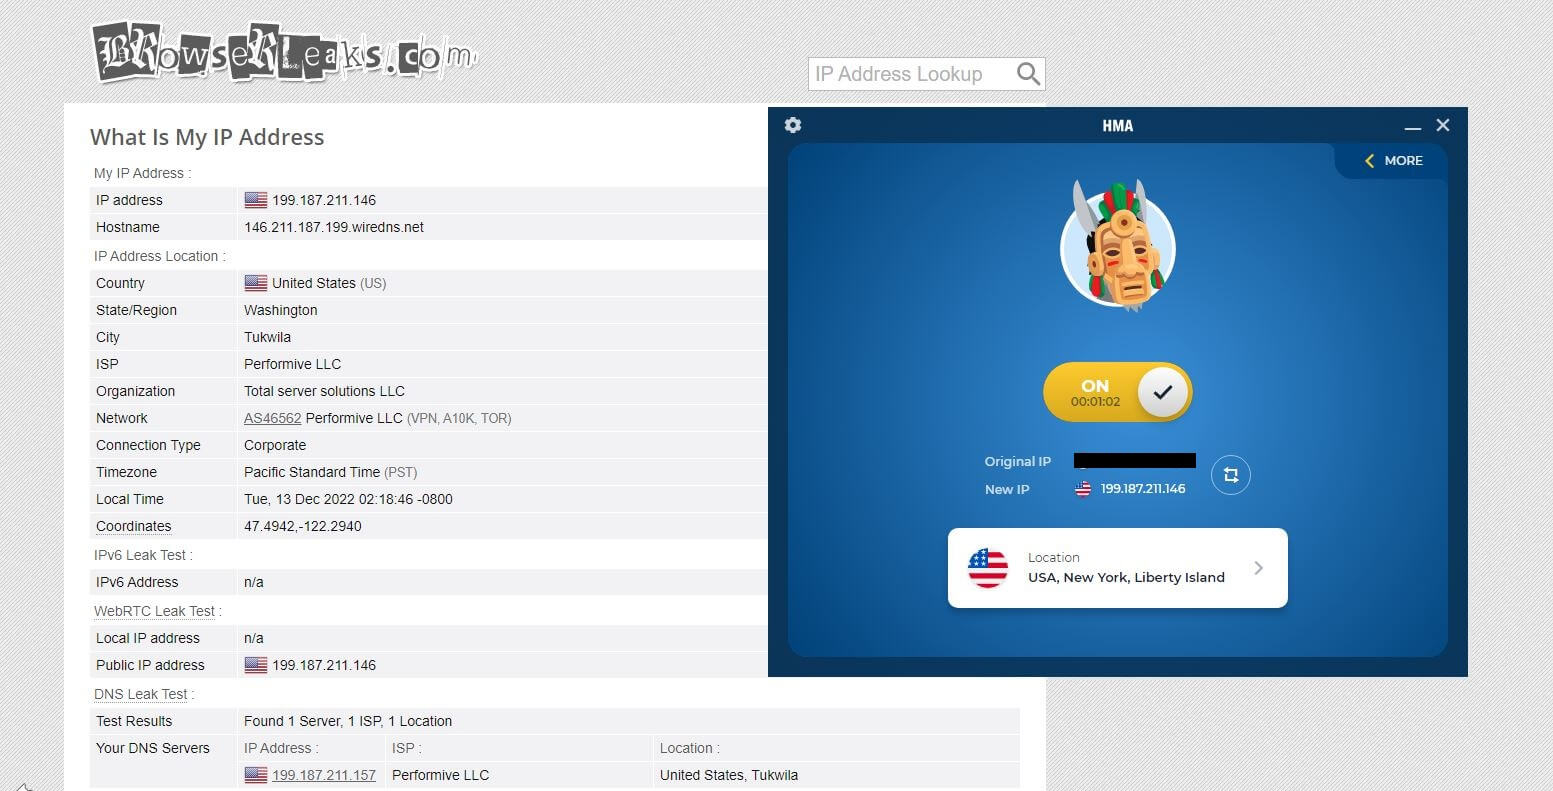Click the Washington state value
The height and width of the screenshot is (791, 1553).
coord(281,310)
